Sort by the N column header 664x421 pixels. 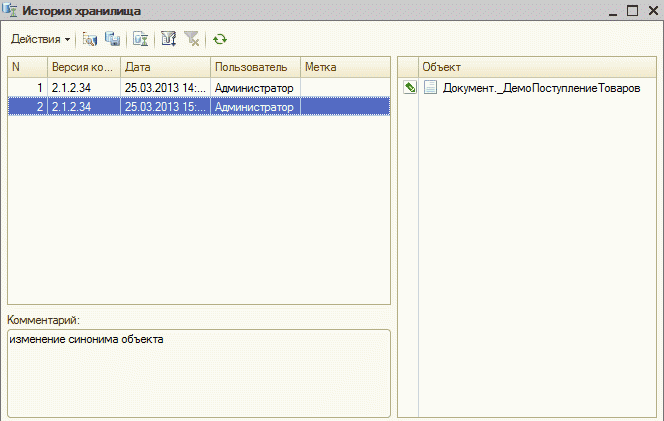point(27,67)
